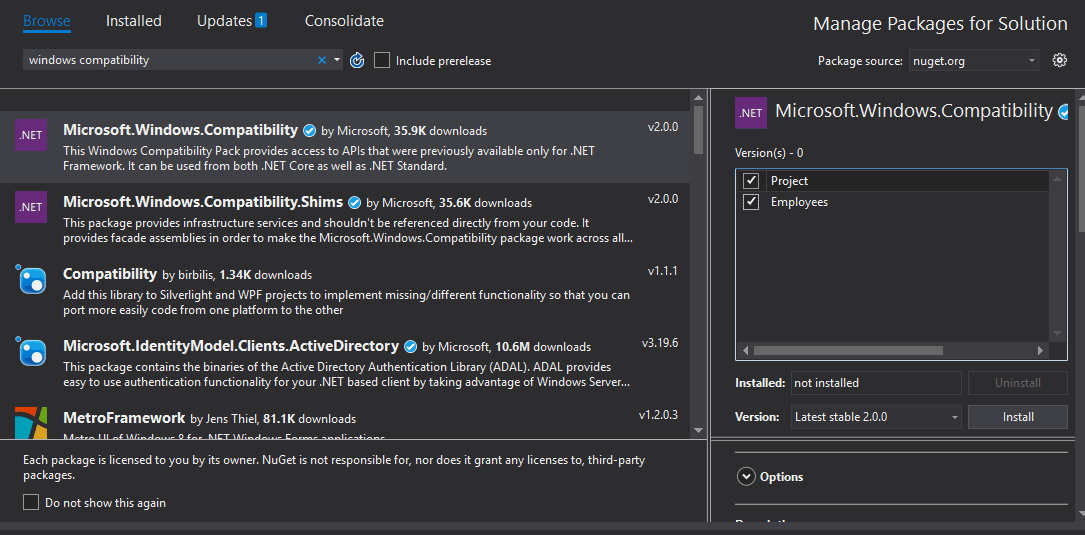1085x535 pixels.
Task: Click the Updates count badge
Action: (x=261, y=21)
